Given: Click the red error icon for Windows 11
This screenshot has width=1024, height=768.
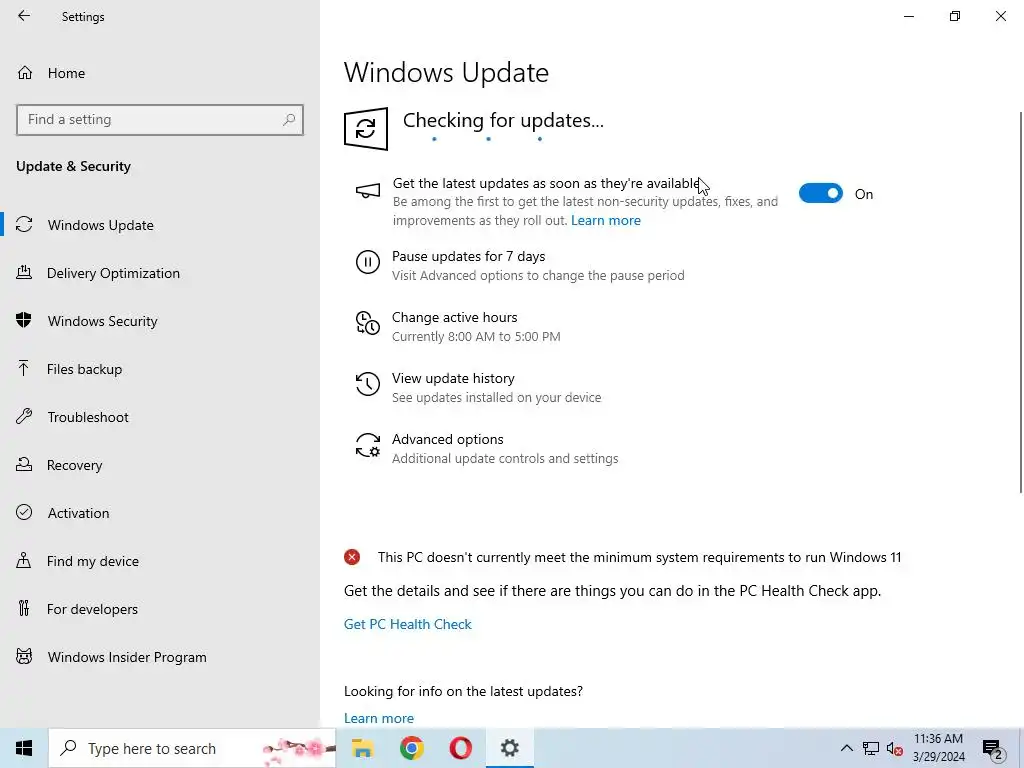Looking at the screenshot, I should point(352,557).
